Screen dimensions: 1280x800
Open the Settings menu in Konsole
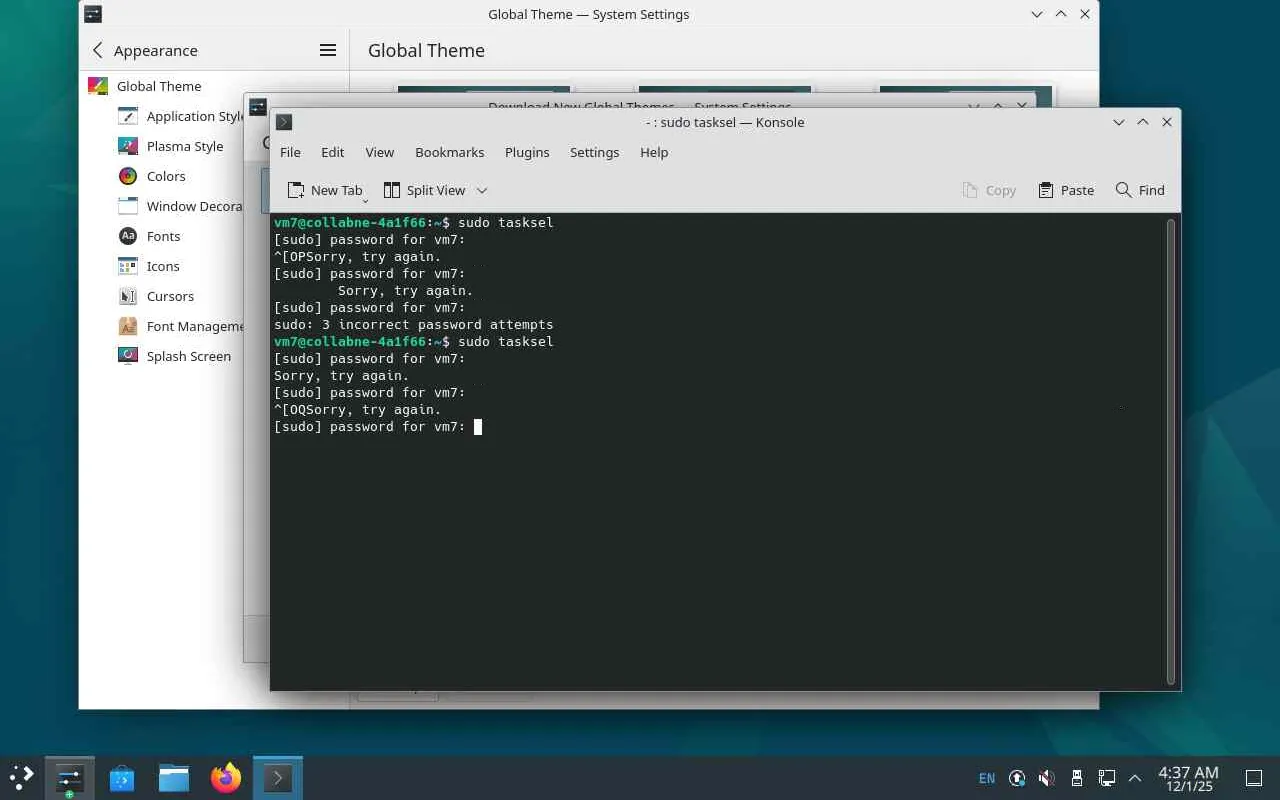click(x=594, y=152)
